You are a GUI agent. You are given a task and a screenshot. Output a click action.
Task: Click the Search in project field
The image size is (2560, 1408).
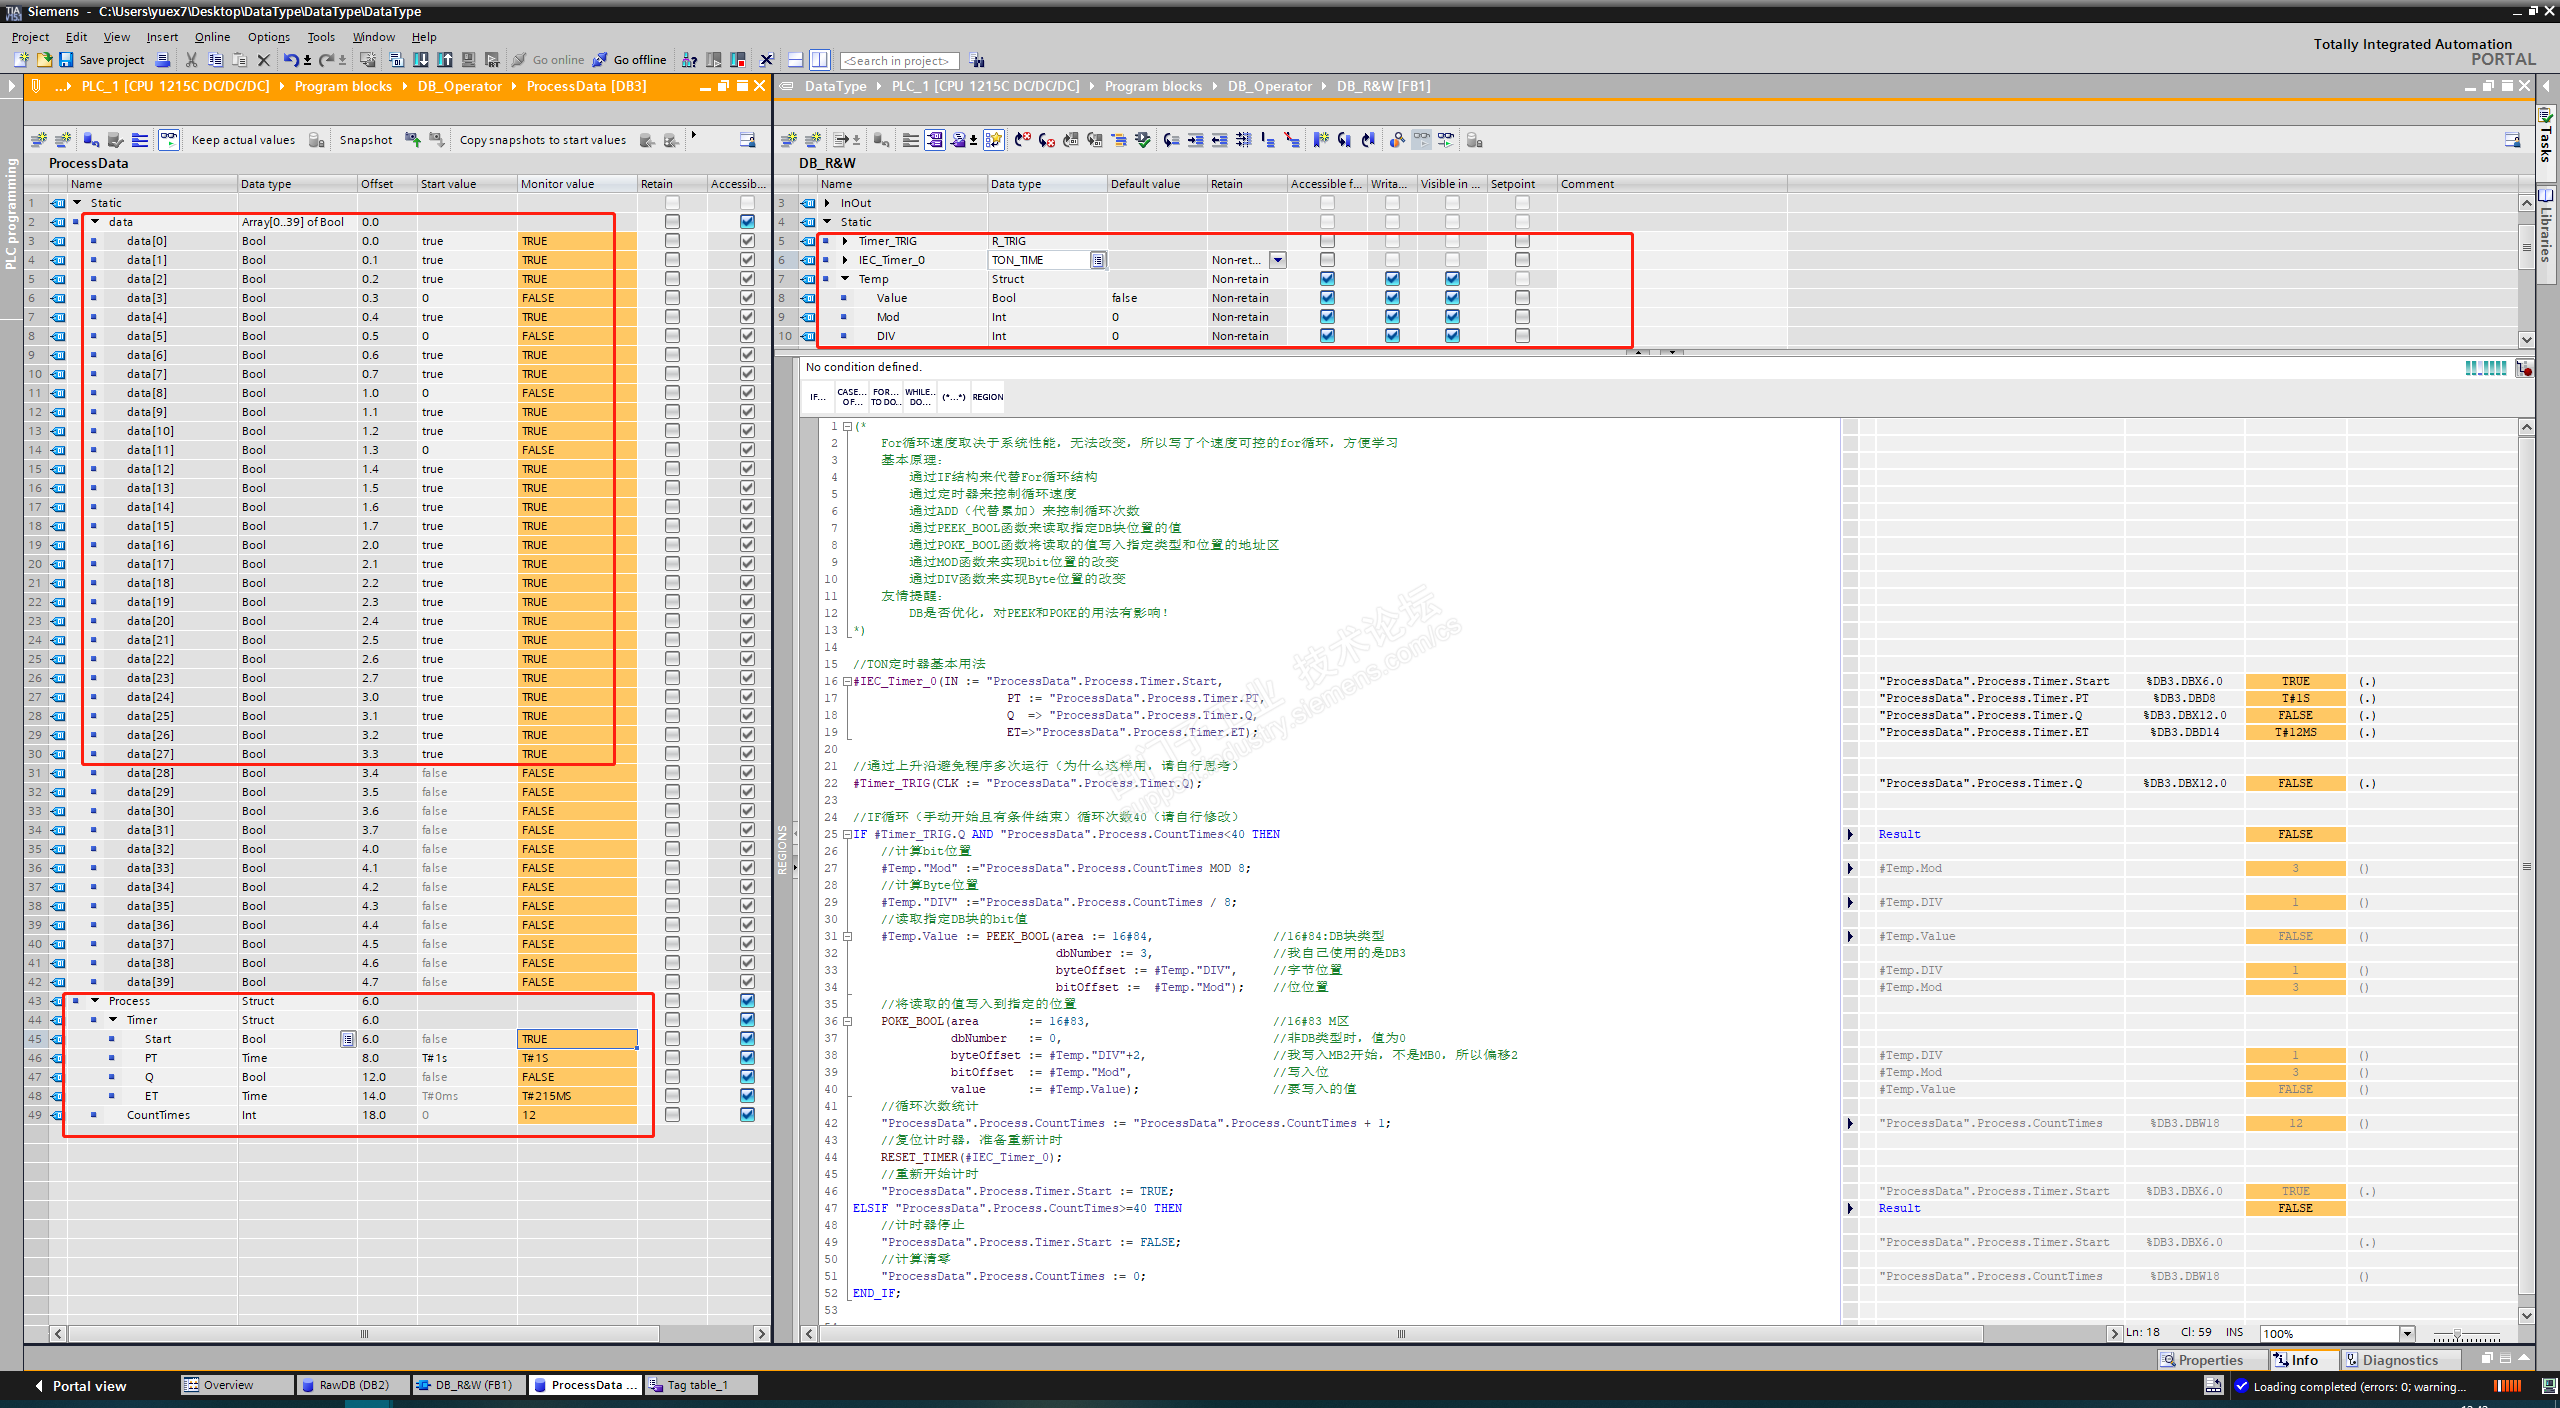coord(898,61)
